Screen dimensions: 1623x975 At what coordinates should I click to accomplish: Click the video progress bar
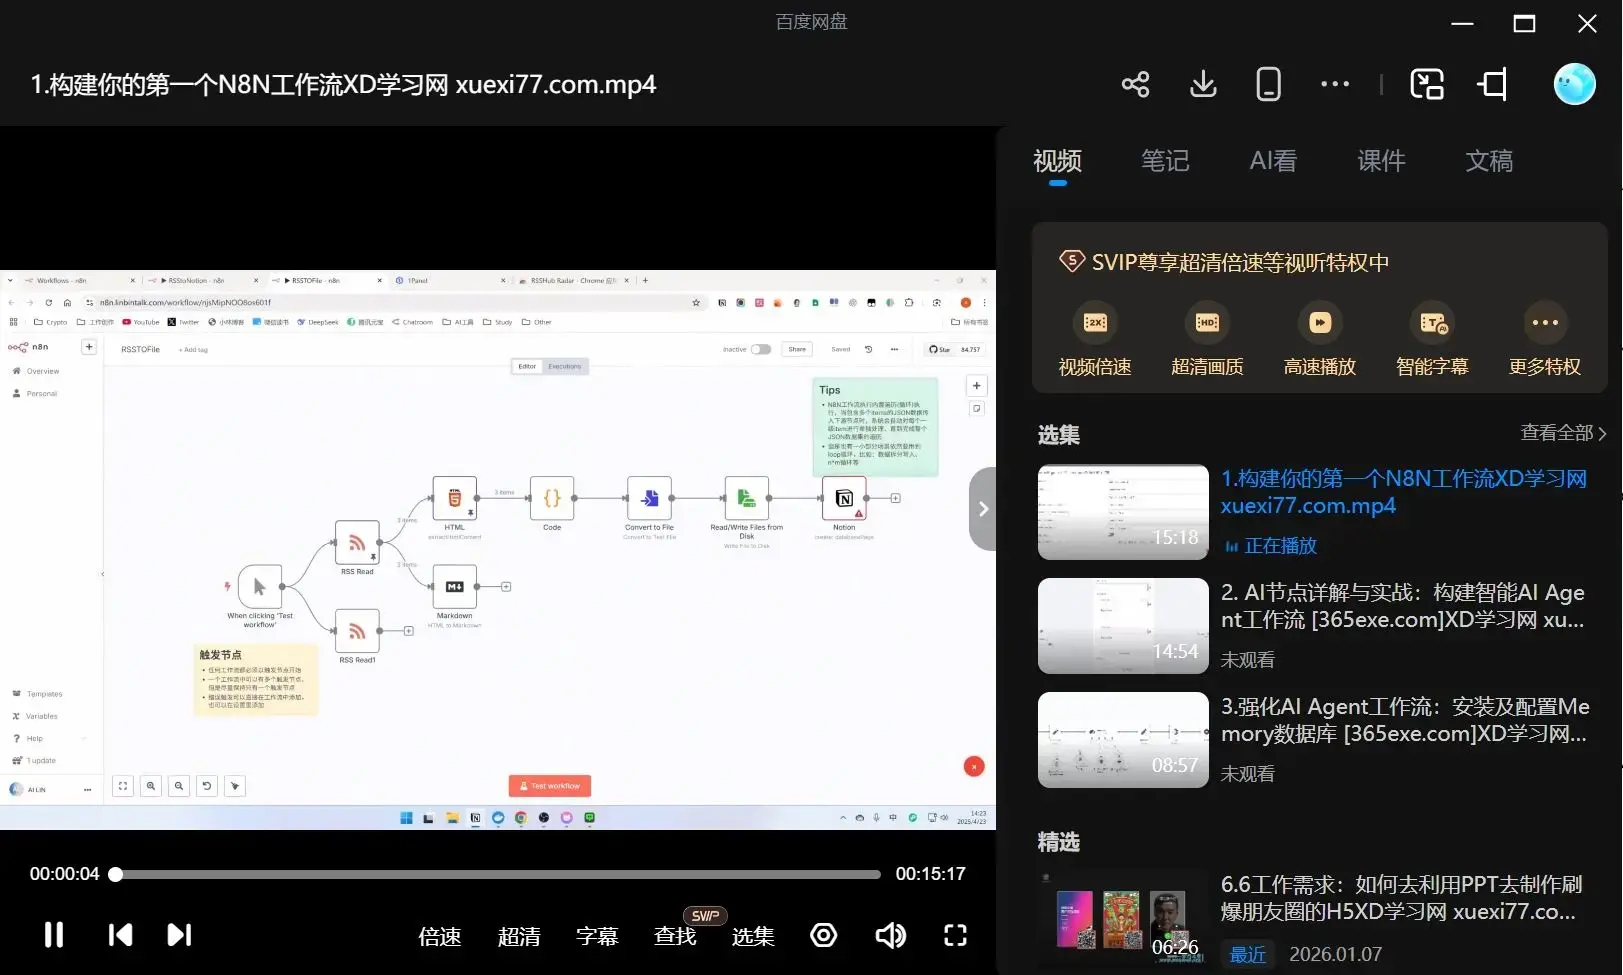(x=500, y=874)
